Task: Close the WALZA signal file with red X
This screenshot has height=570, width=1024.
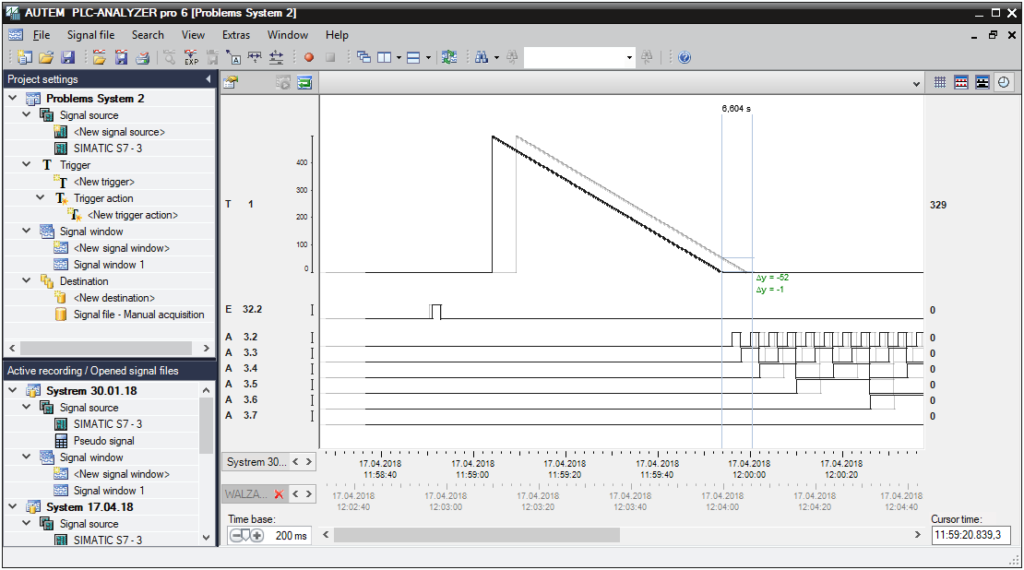Action: 279,494
